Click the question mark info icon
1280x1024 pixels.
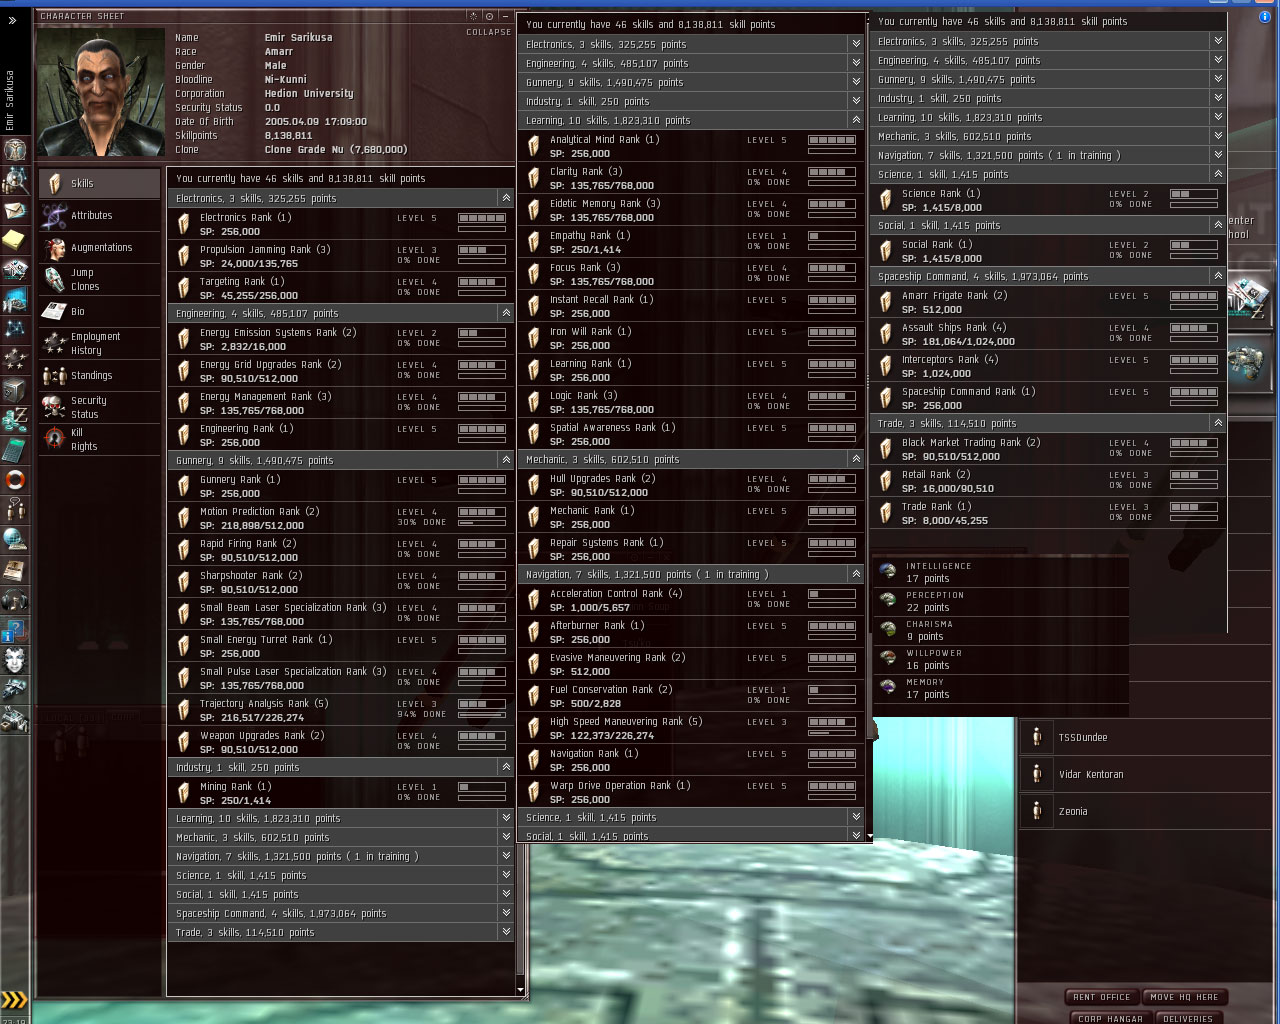15,630
